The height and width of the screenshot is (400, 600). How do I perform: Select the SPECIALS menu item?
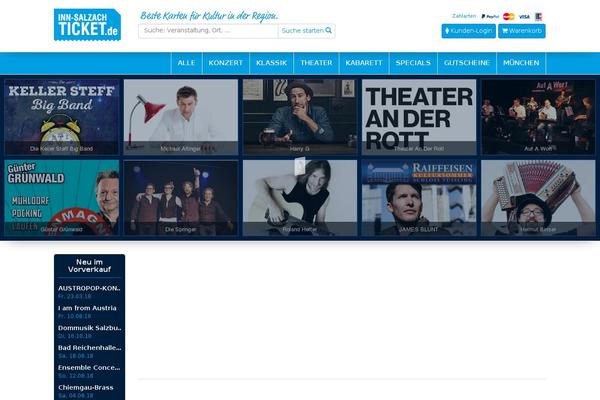coord(413,63)
